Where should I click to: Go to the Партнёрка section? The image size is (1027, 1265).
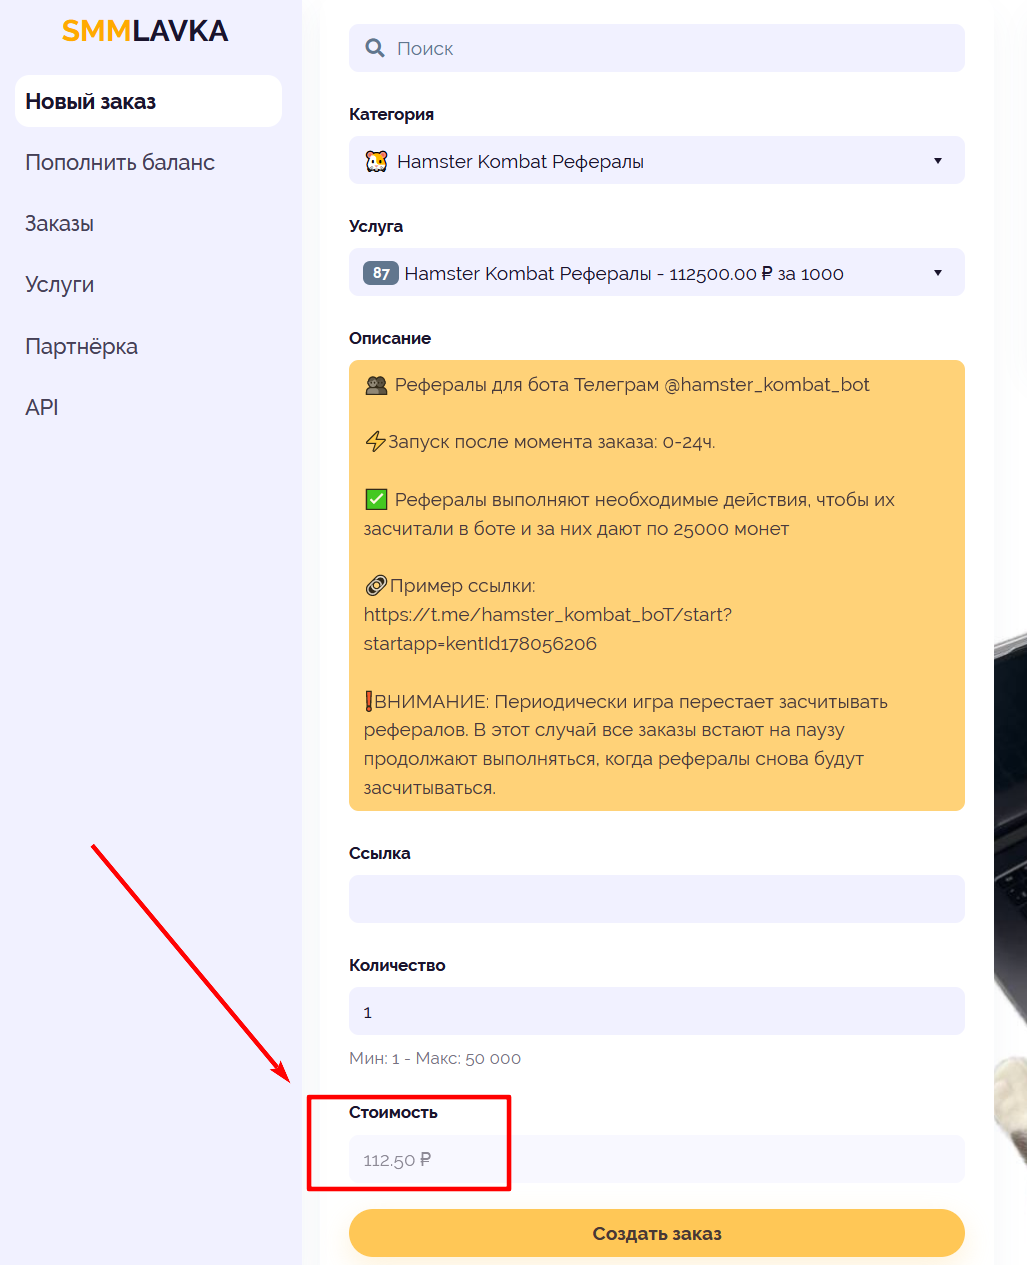81,346
